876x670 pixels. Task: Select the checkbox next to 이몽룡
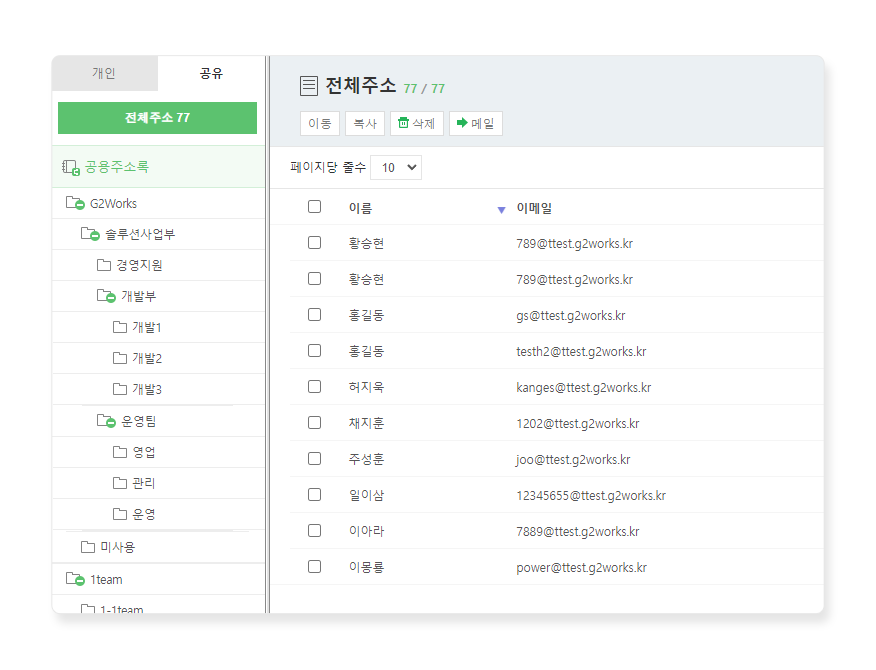pos(315,567)
